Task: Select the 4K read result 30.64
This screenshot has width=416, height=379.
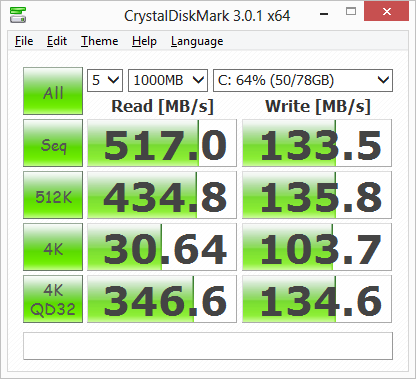Action: click(162, 247)
